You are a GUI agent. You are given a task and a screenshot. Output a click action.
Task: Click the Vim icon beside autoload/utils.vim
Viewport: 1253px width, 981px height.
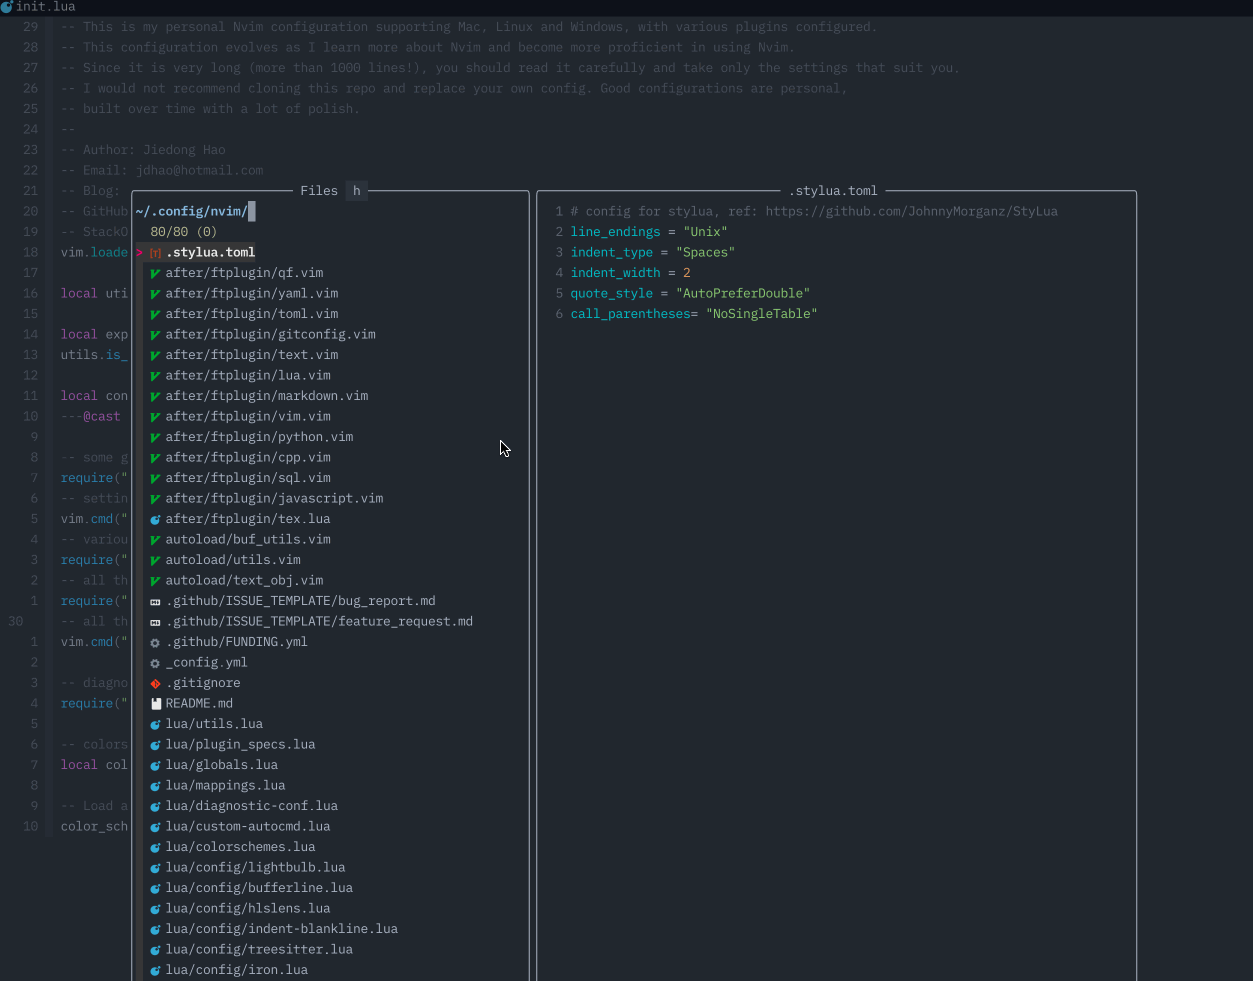[154, 559]
